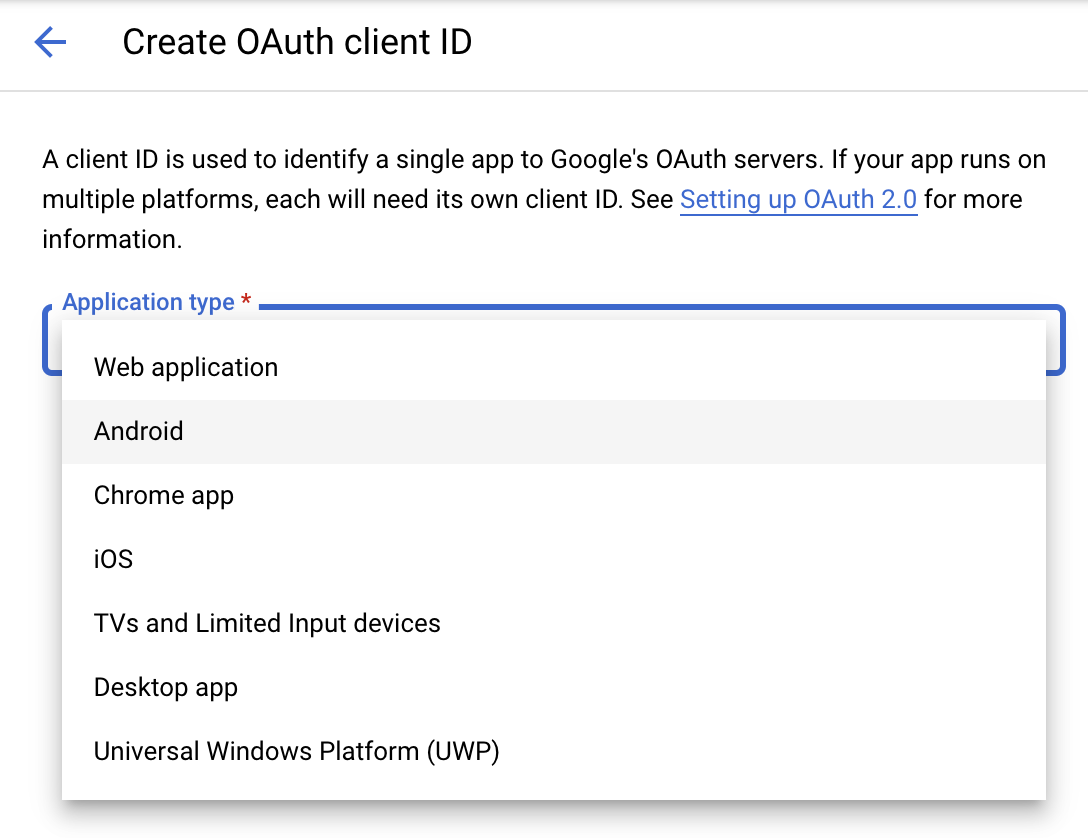Select the Desktop app option

(x=554, y=687)
